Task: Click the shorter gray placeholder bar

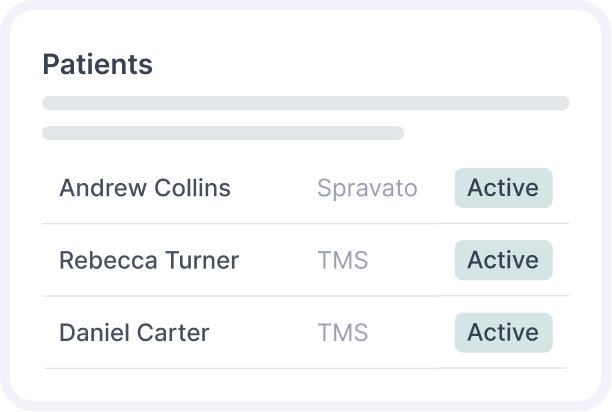Action: 222,133
